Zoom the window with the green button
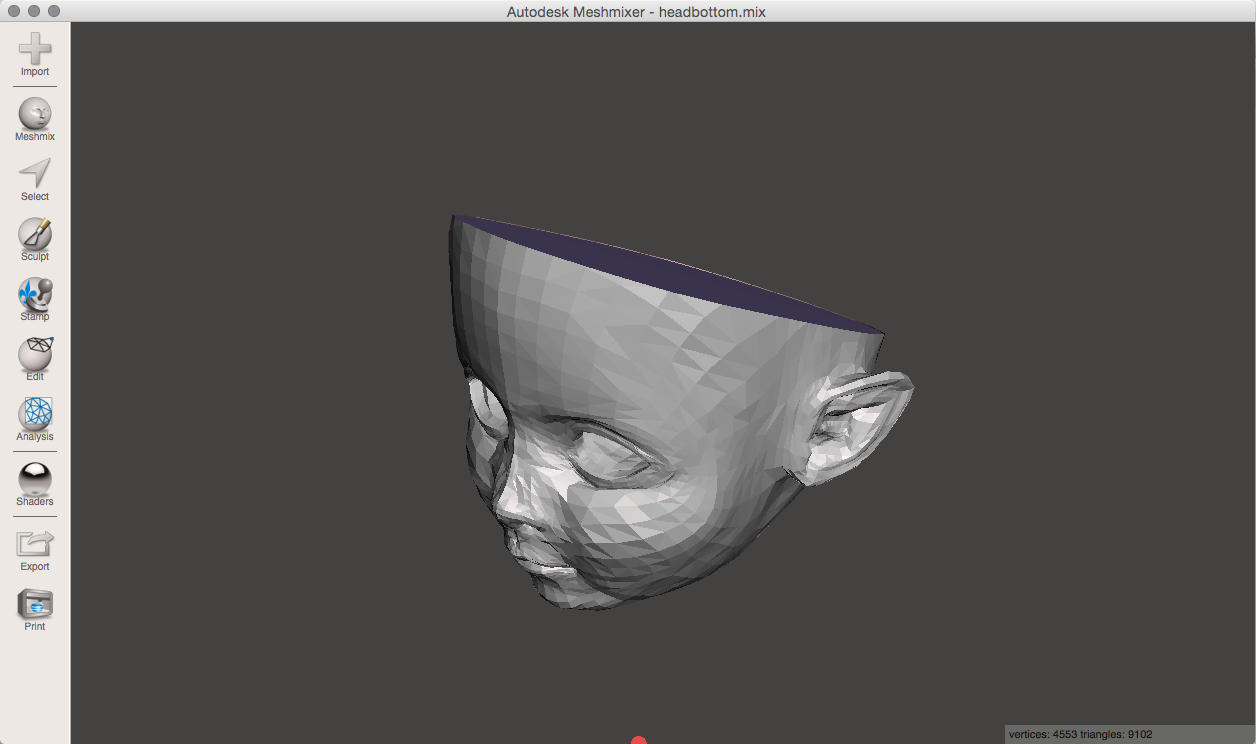The width and height of the screenshot is (1256, 744). [54, 11]
